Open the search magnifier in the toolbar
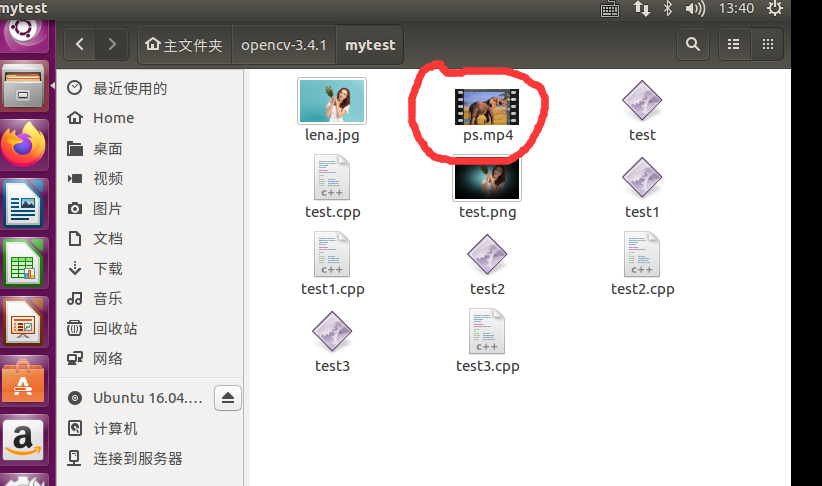The image size is (822, 486). (x=693, y=45)
